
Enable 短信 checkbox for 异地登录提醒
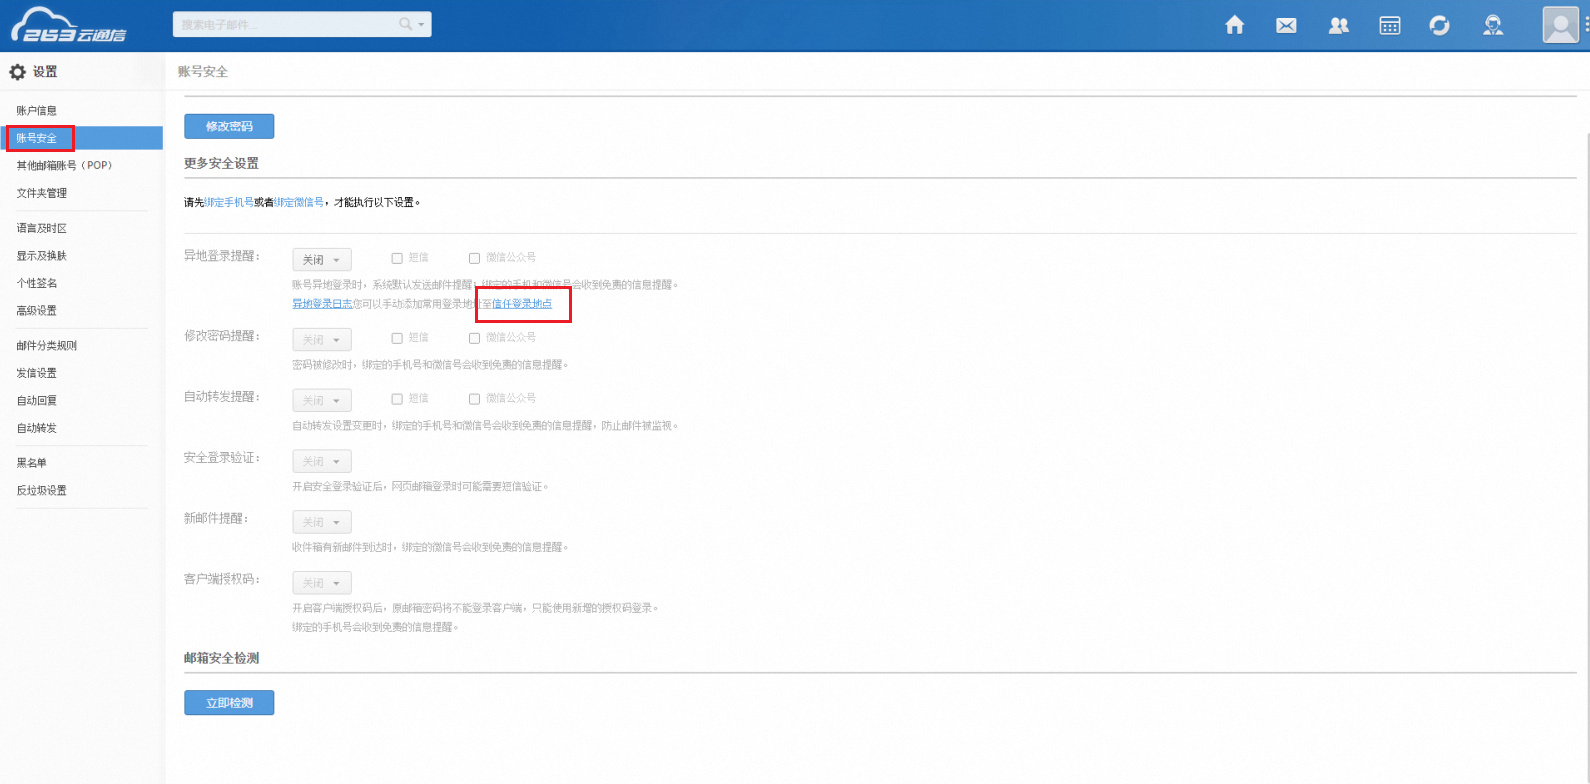pos(397,258)
